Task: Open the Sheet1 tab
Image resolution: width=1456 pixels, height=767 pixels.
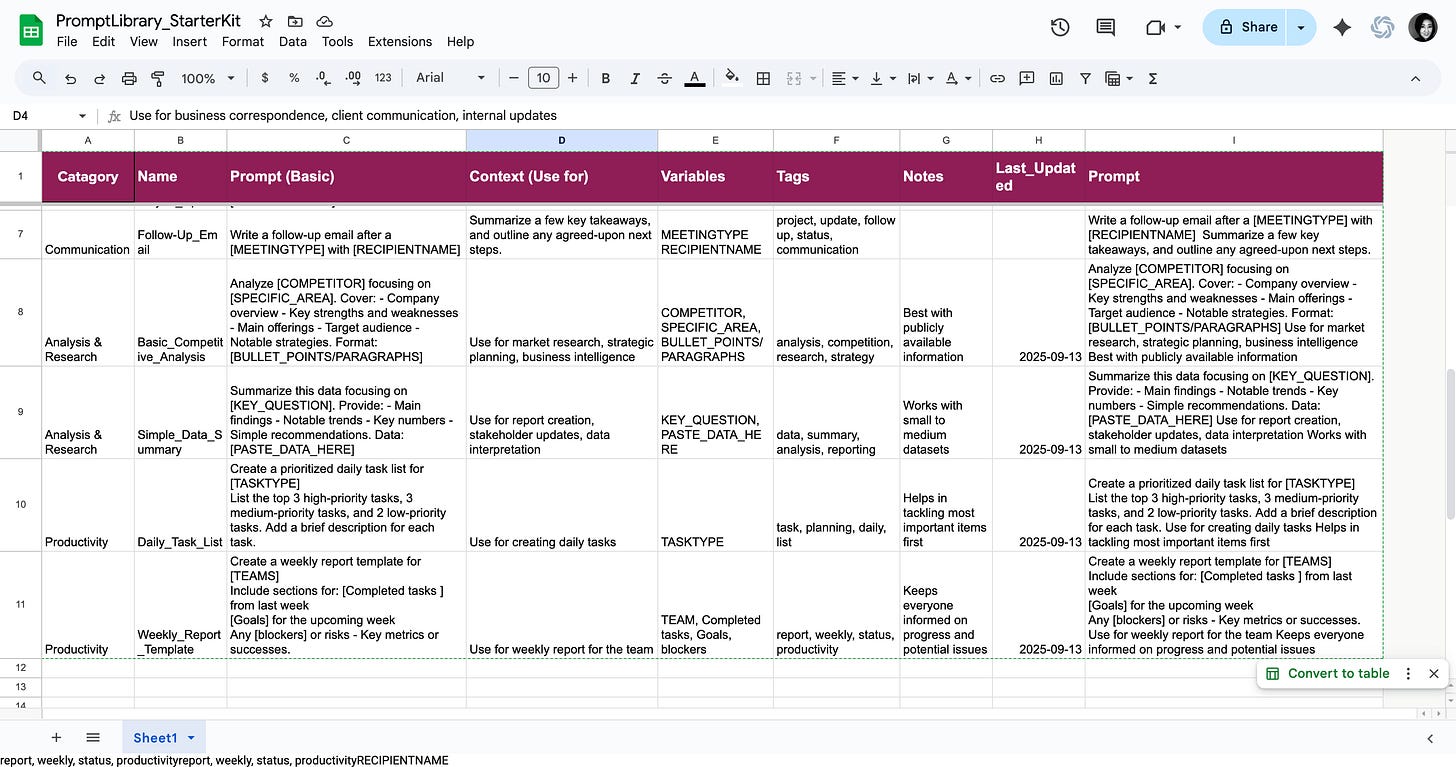Action: [164, 738]
